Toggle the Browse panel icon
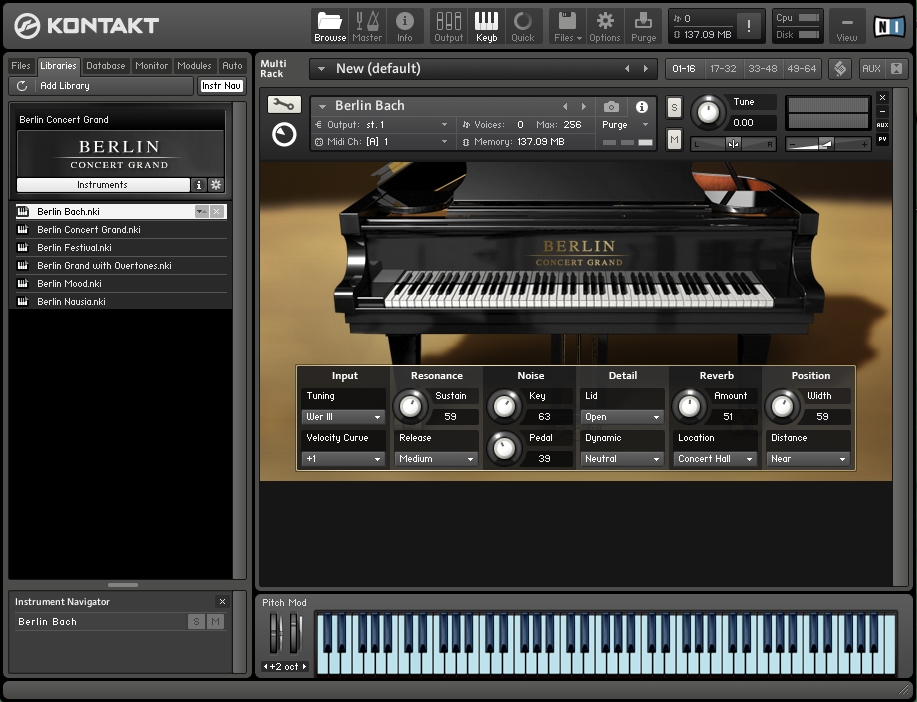This screenshot has height=702, width=917. click(x=330, y=26)
